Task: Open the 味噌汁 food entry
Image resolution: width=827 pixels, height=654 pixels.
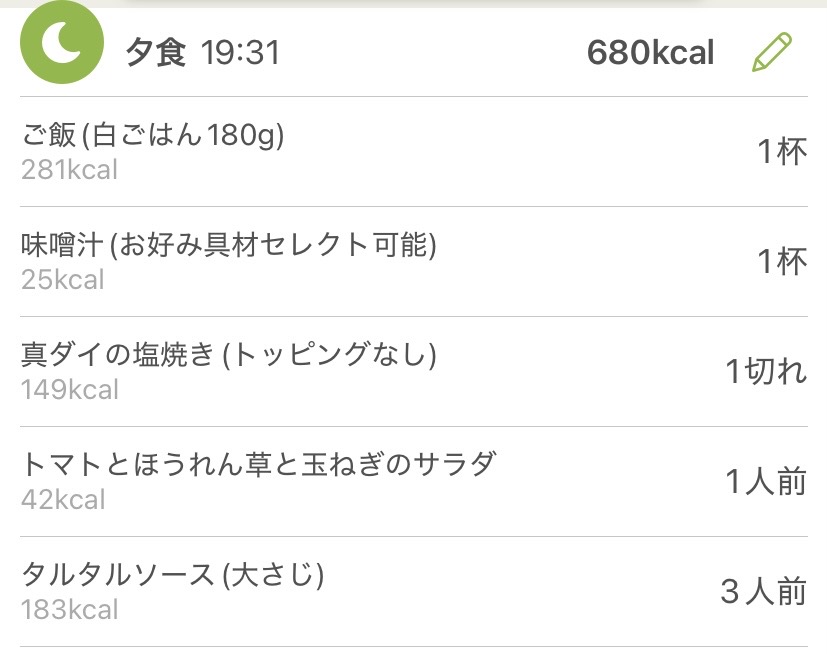Action: 229,245
